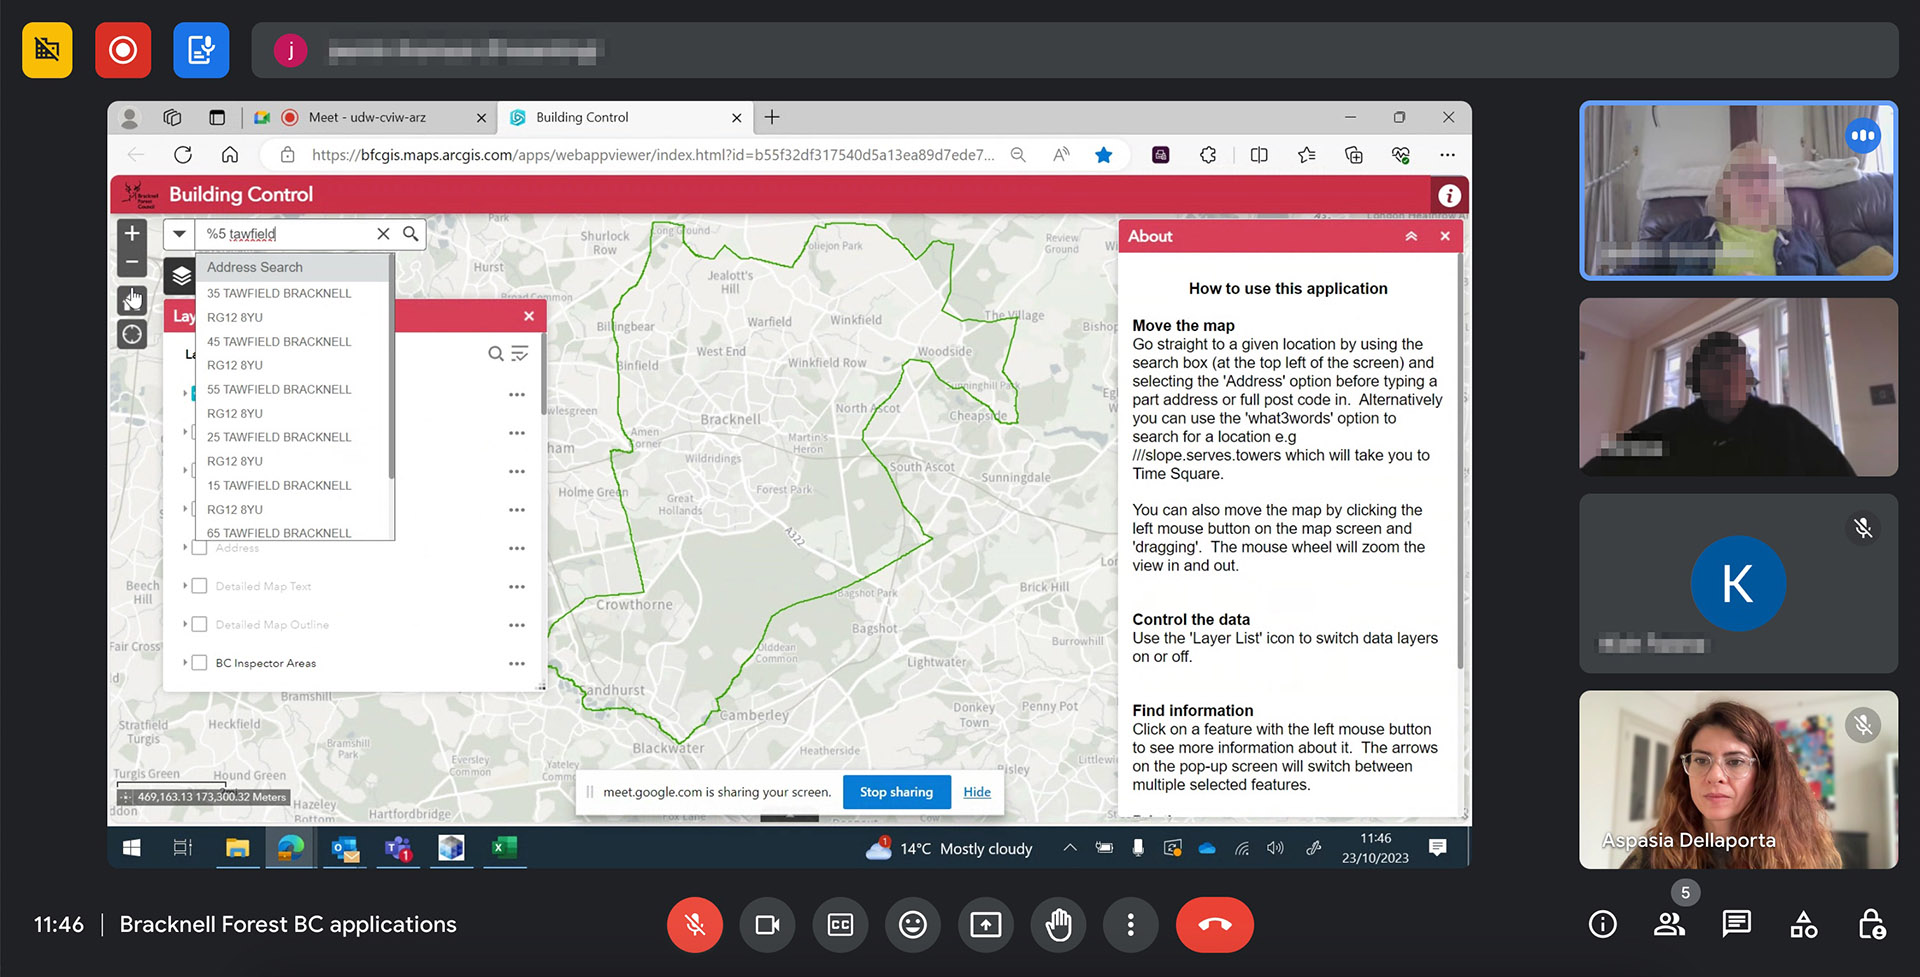Click the Hide link in the sharing banner
The image size is (1920, 977).
[977, 792]
